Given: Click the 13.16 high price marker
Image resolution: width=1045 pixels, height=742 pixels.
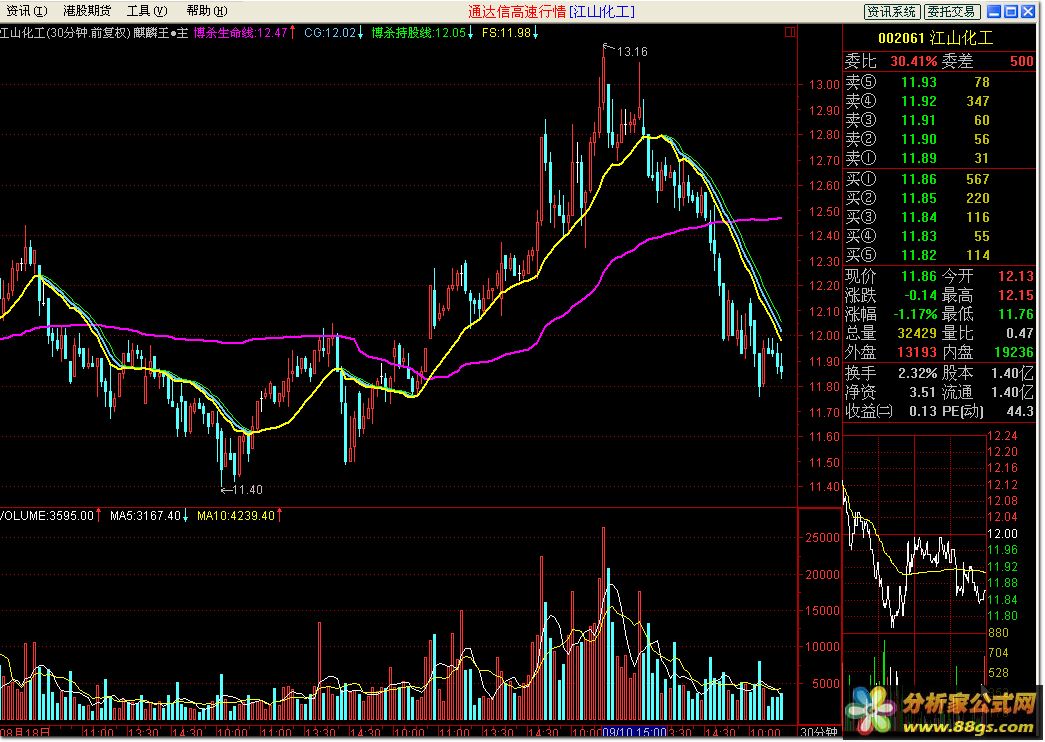Looking at the screenshot, I should [x=632, y=51].
